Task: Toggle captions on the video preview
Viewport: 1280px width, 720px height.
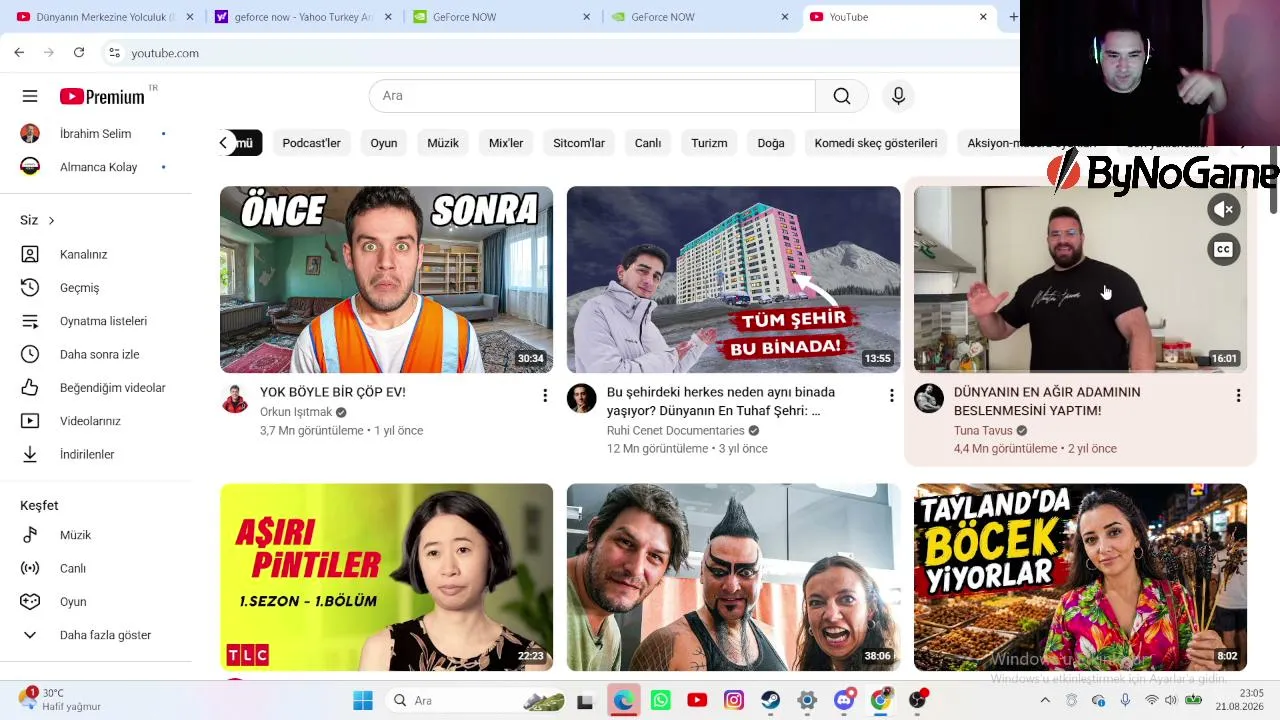Action: click(x=1224, y=250)
